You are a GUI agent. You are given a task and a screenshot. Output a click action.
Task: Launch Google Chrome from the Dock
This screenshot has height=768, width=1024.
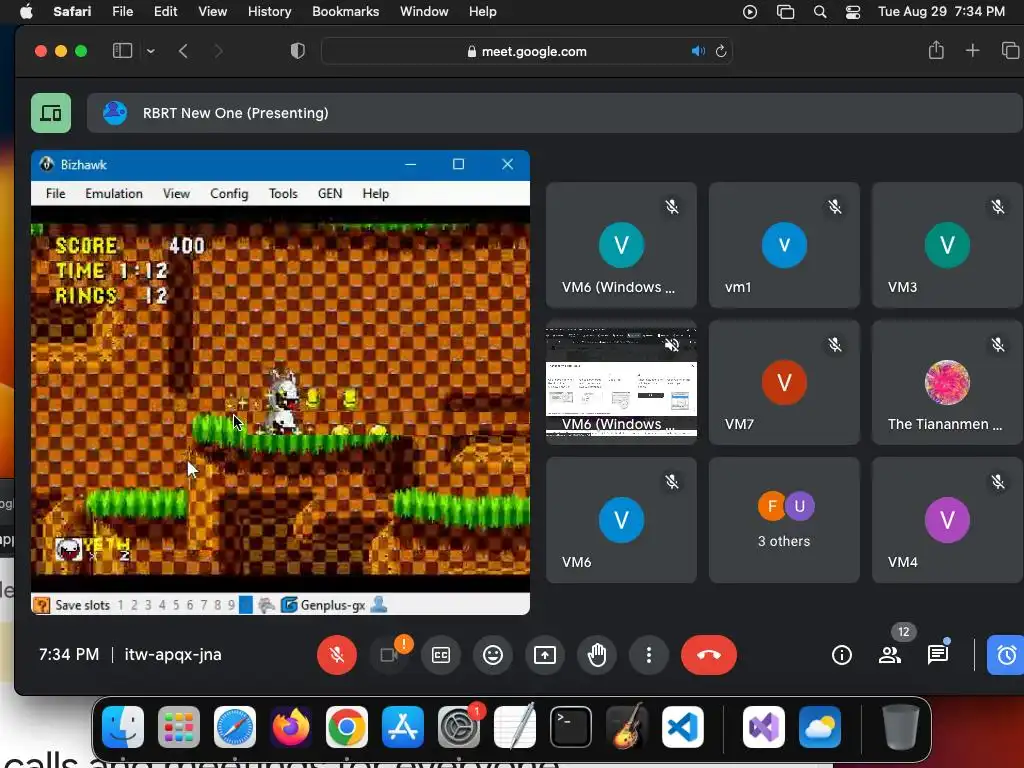point(347,726)
